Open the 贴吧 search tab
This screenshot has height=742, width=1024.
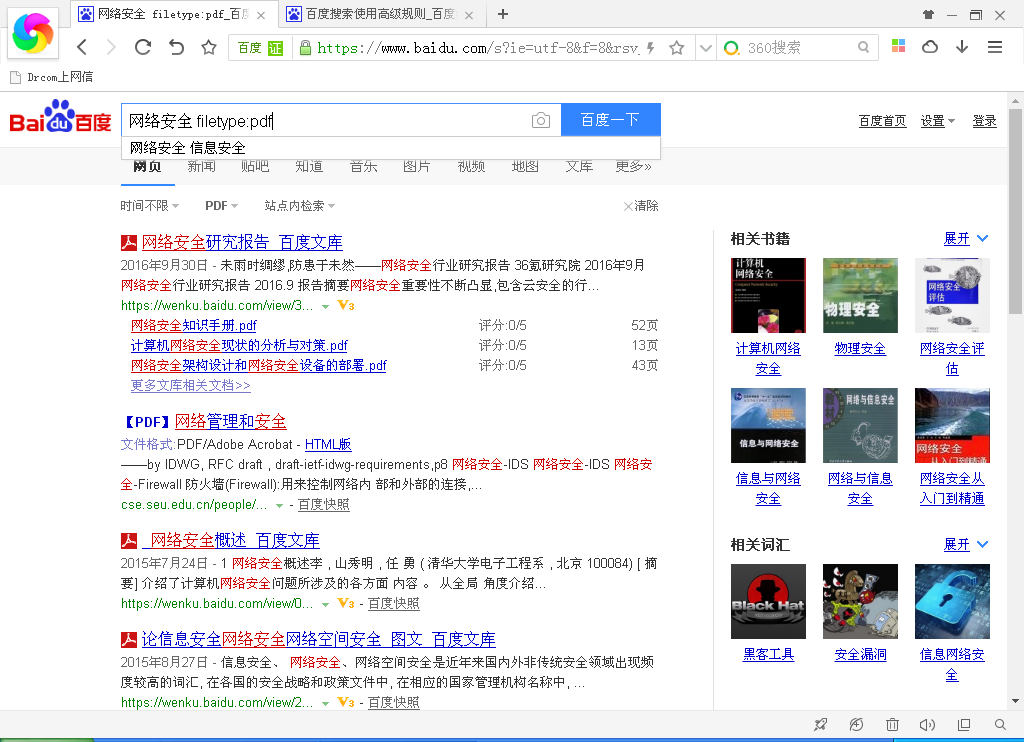255,167
